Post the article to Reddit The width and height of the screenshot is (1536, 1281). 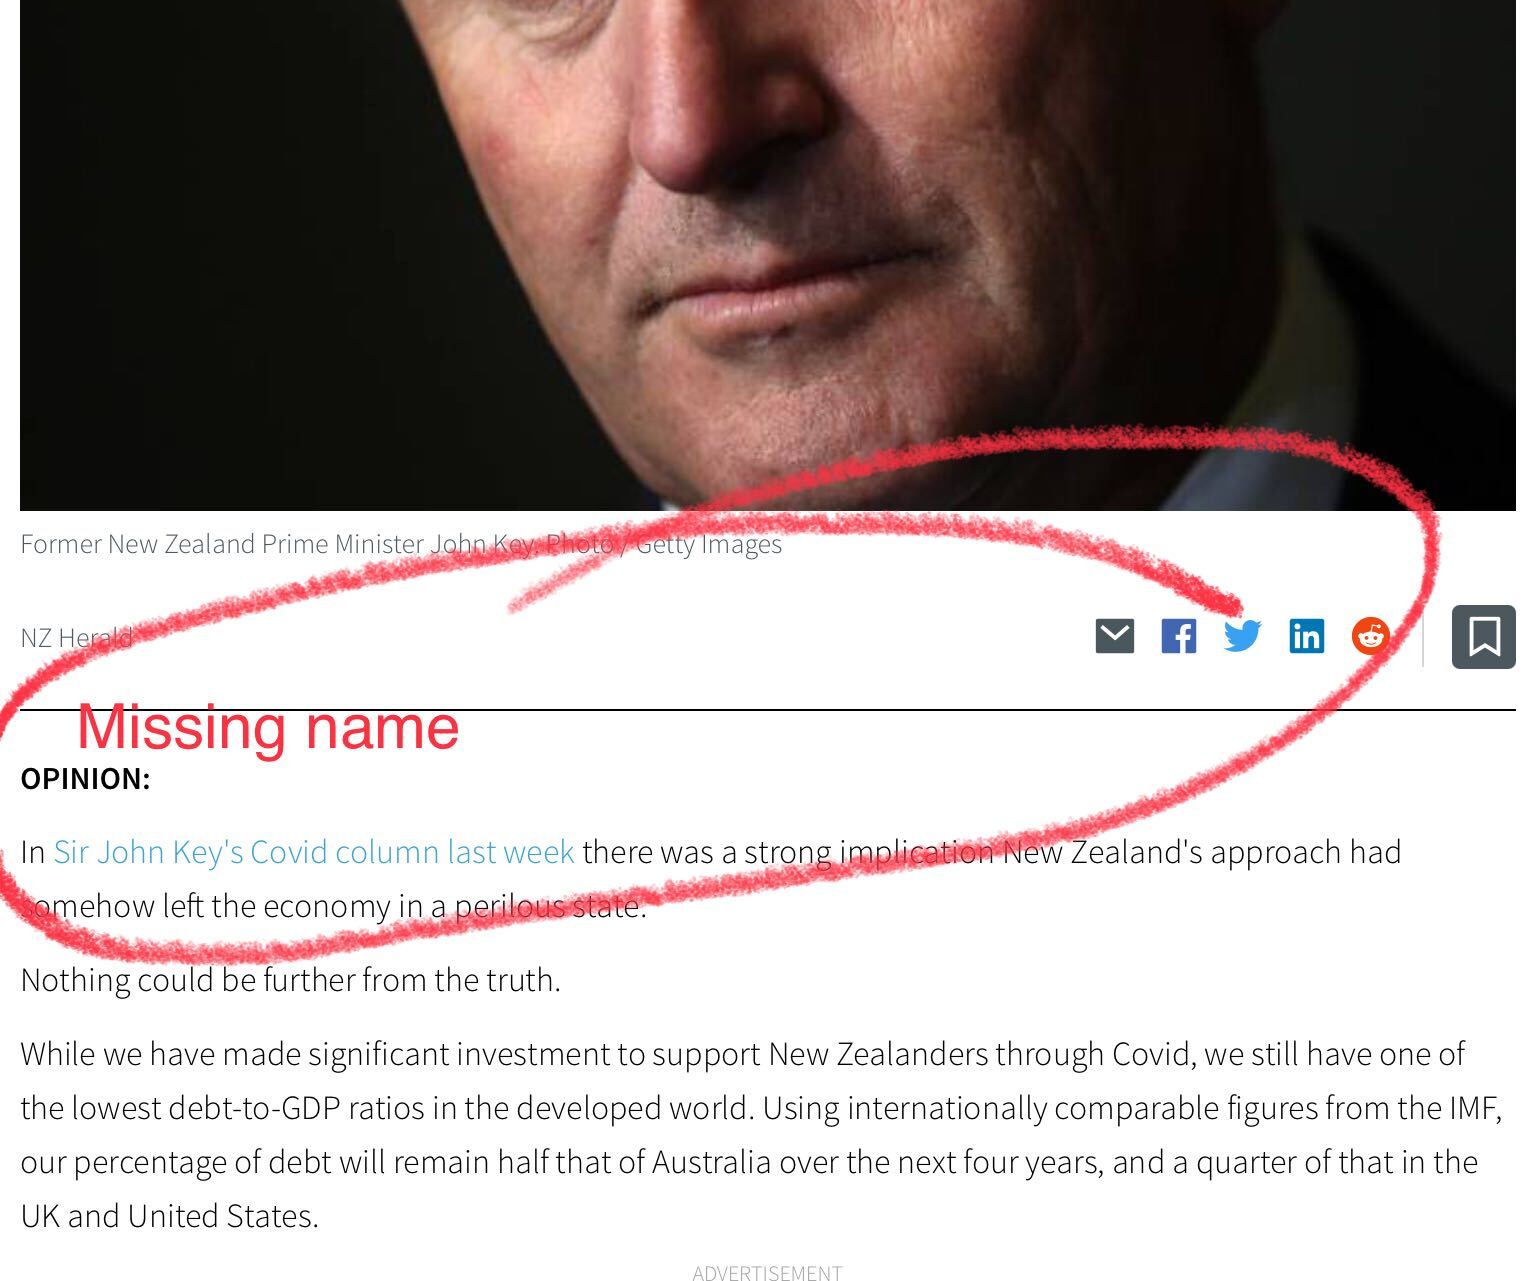pyautogui.click(x=1371, y=636)
